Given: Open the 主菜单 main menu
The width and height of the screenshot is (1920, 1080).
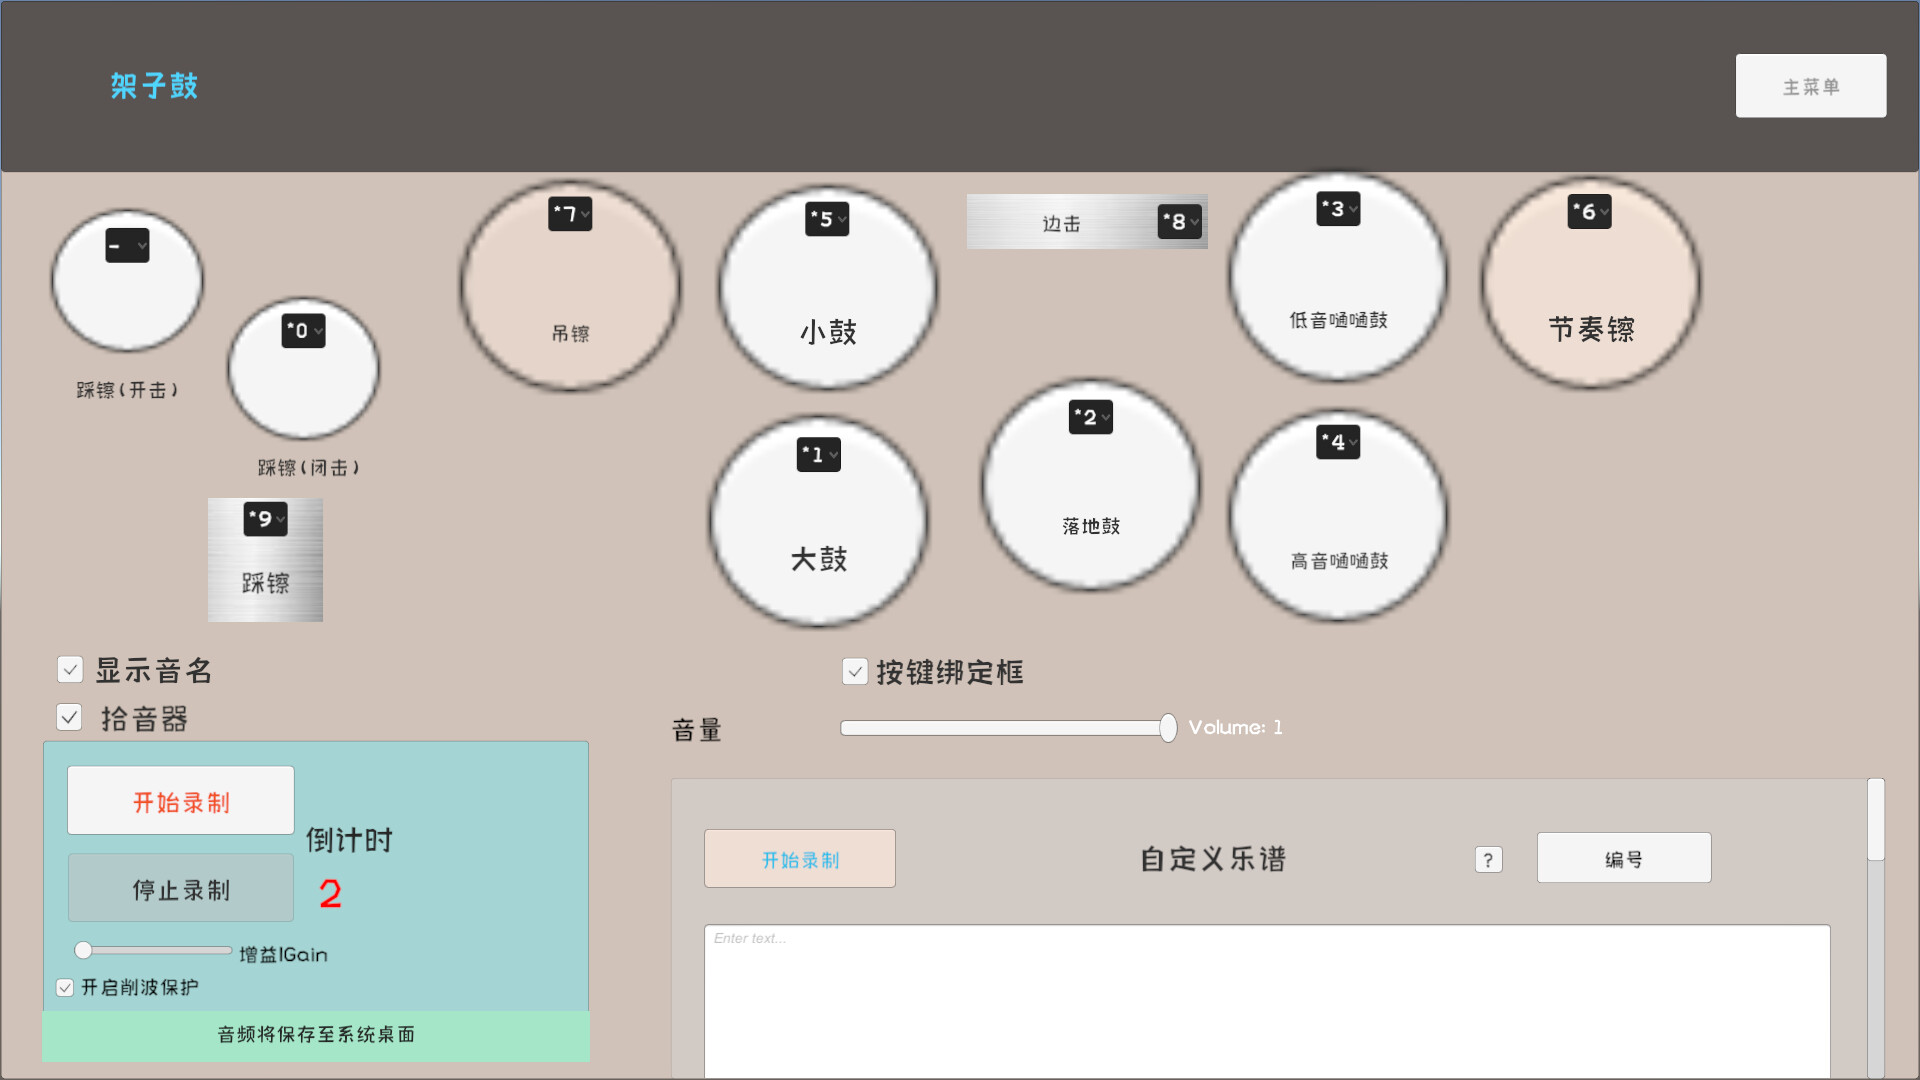Looking at the screenshot, I should (x=1810, y=85).
